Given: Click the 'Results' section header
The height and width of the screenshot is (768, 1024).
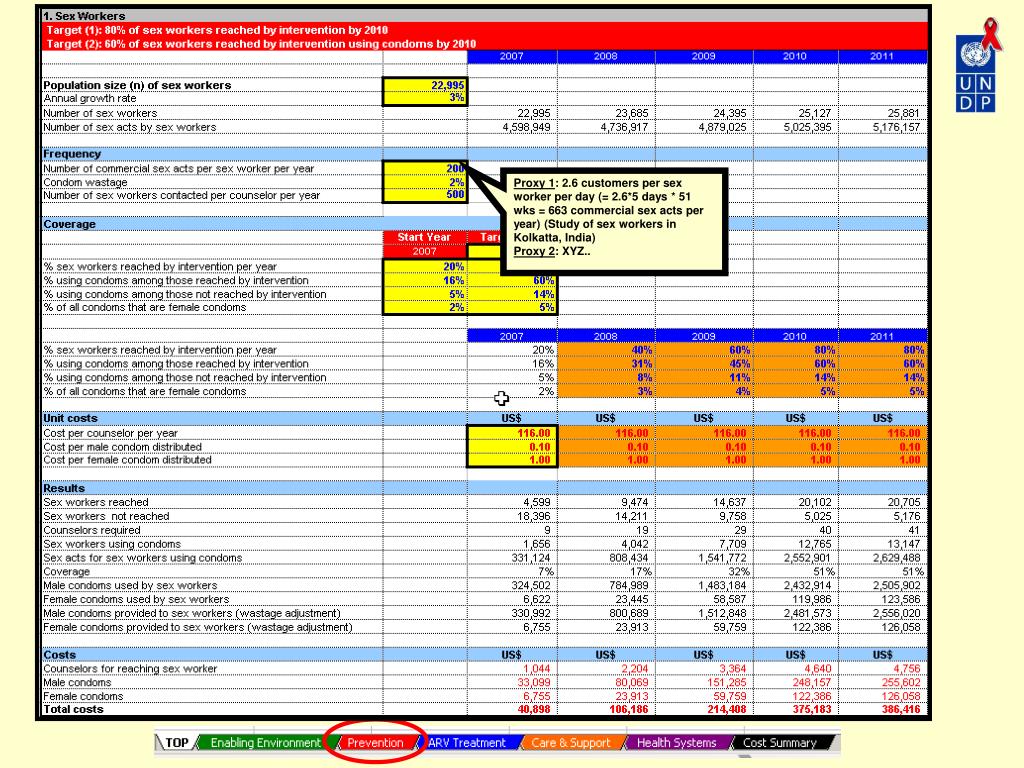Looking at the screenshot, I should tap(64, 488).
